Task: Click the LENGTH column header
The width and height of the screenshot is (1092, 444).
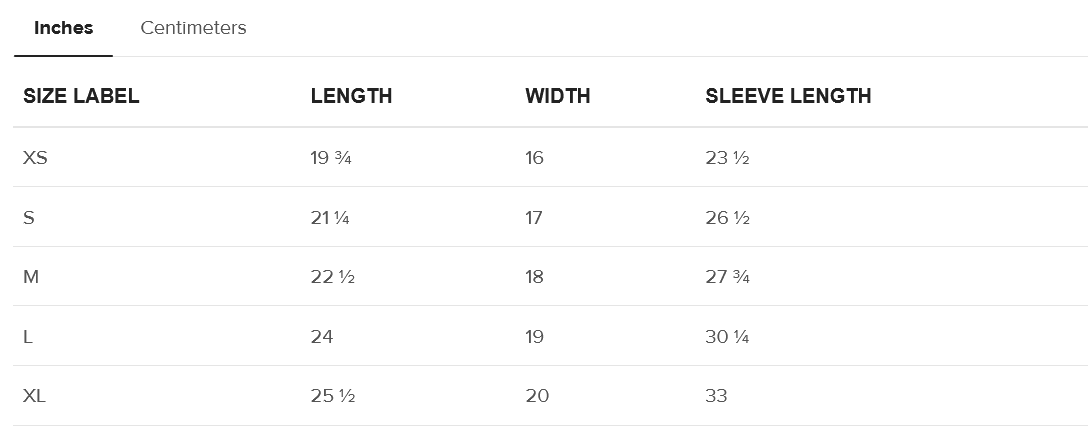Action: coord(351,96)
